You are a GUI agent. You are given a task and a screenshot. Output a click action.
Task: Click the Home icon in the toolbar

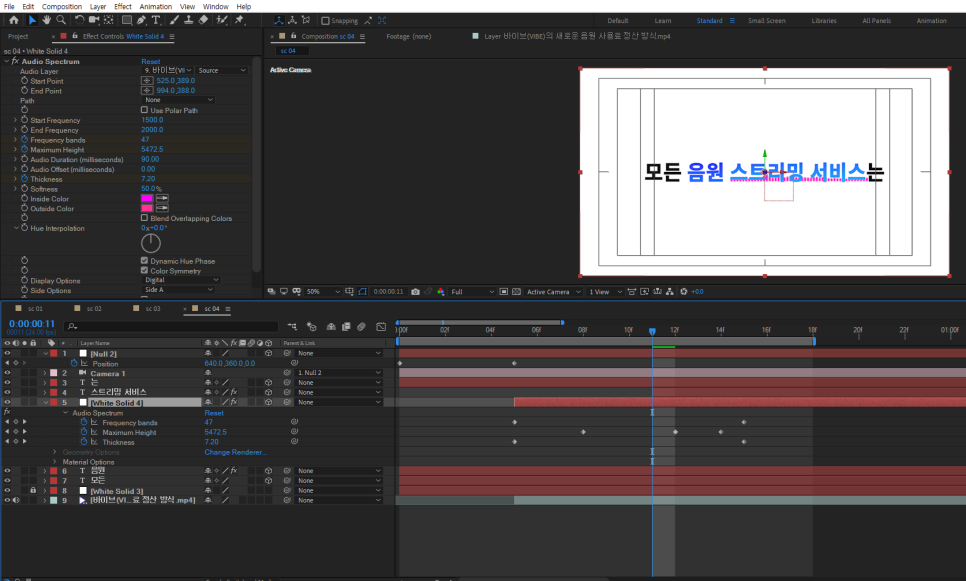pos(14,20)
